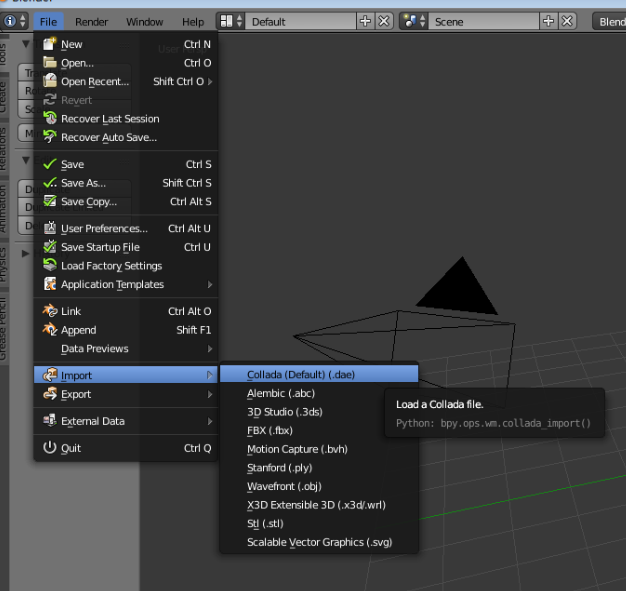Open the Window menu
The width and height of the screenshot is (626, 591).
click(x=145, y=22)
